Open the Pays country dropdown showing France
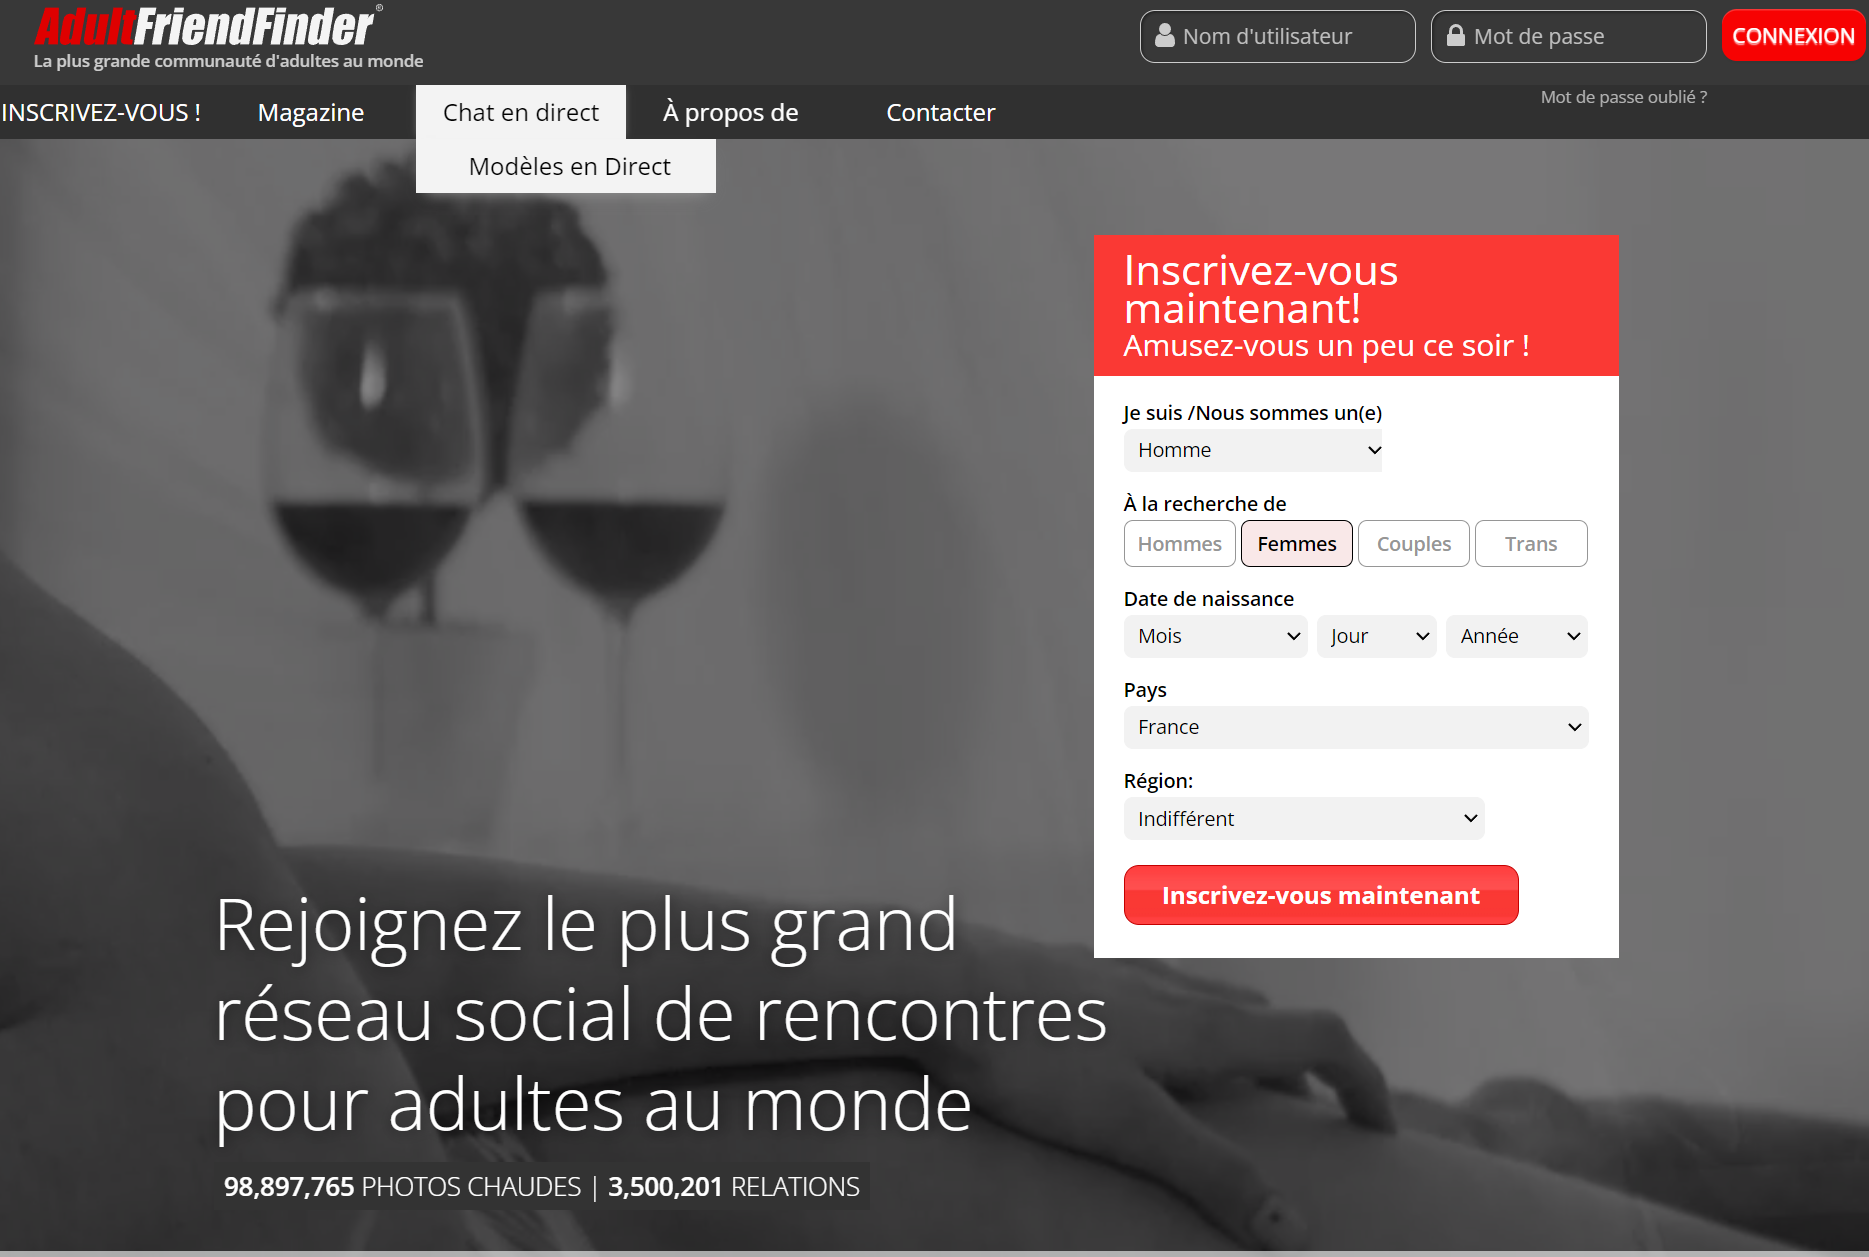 pyautogui.click(x=1356, y=727)
